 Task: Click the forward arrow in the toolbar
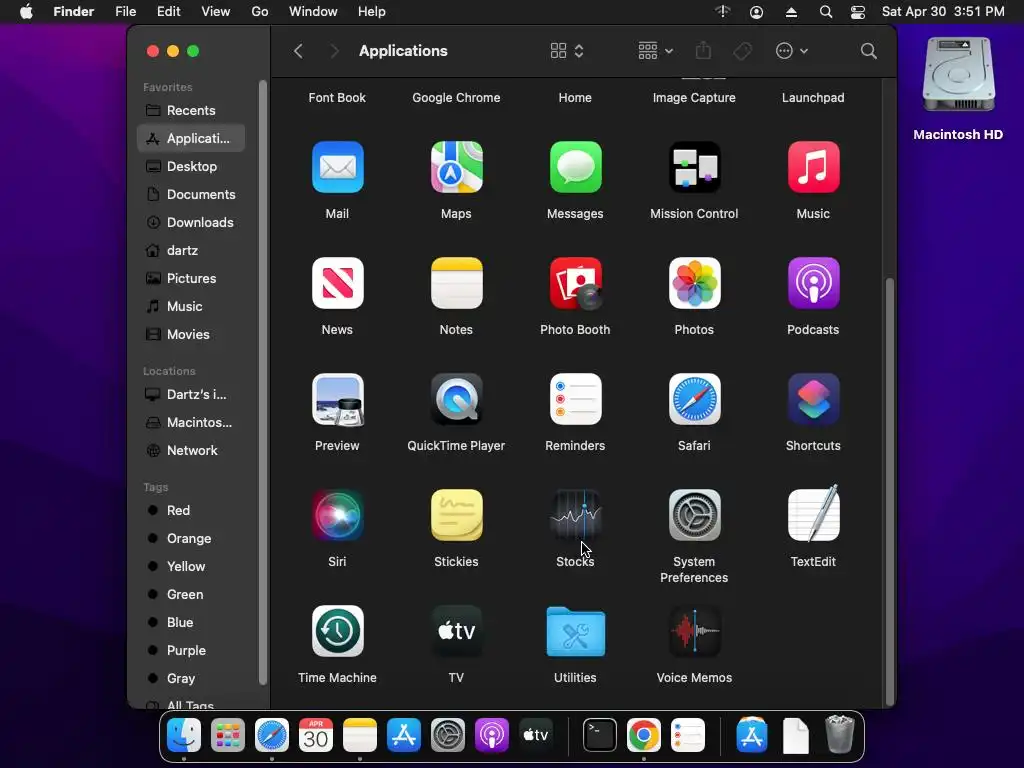[334, 51]
